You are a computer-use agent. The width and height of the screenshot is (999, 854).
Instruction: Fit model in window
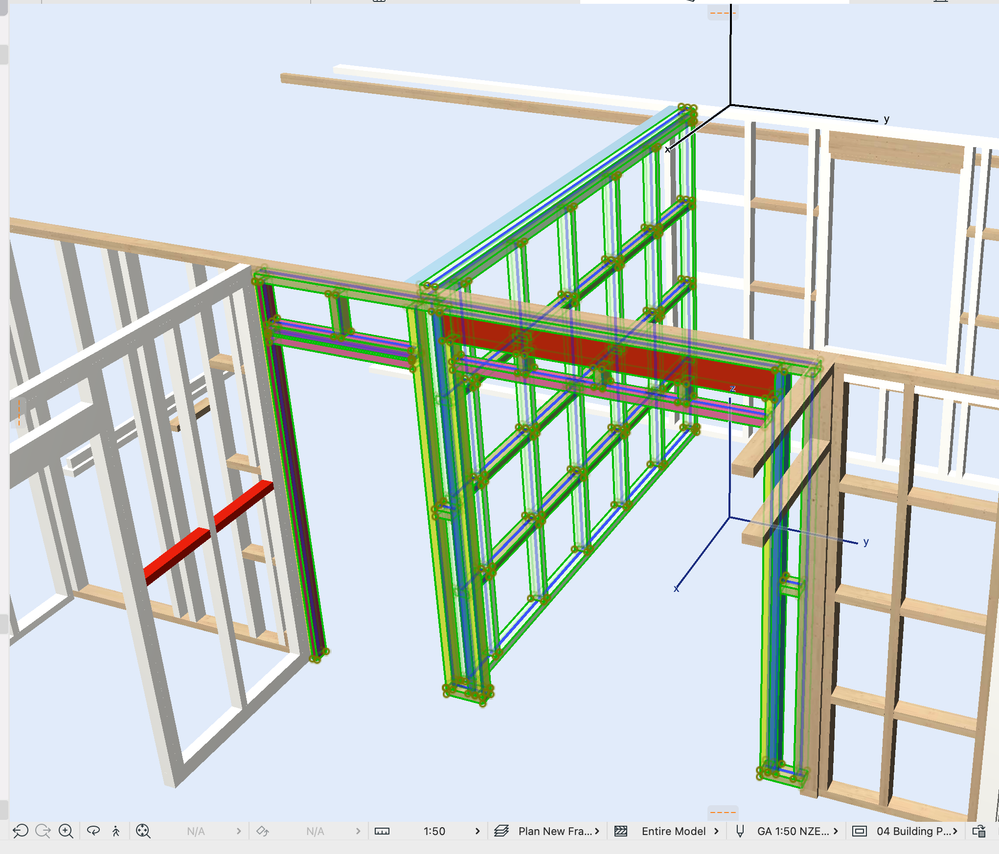click(x=143, y=830)
